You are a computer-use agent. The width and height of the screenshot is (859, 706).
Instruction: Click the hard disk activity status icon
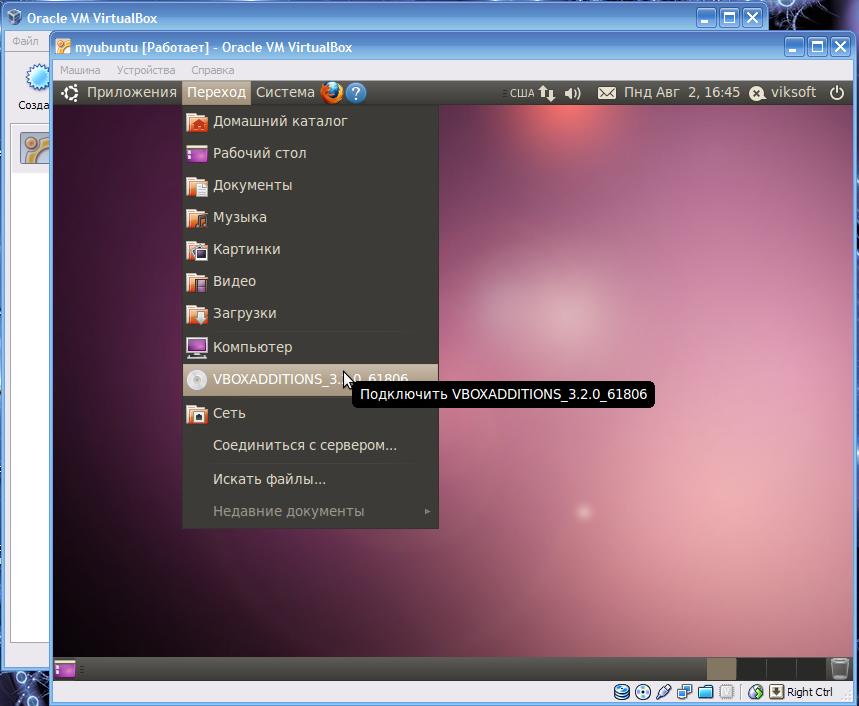click(x=622, y=692)
